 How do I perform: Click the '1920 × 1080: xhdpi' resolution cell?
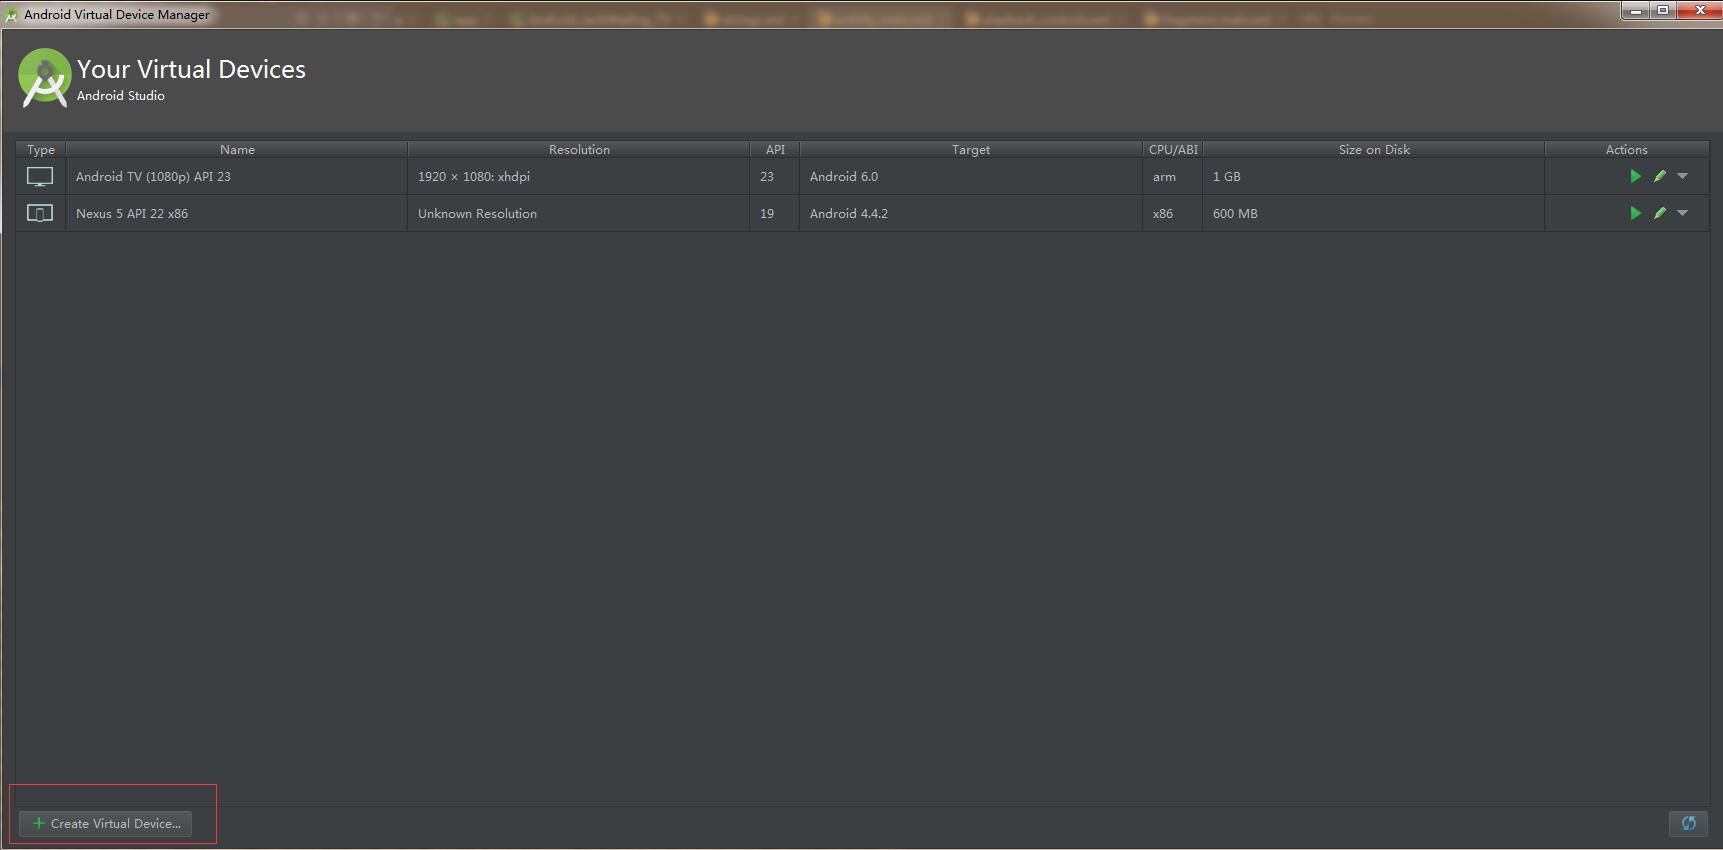(x=579, y=176)
